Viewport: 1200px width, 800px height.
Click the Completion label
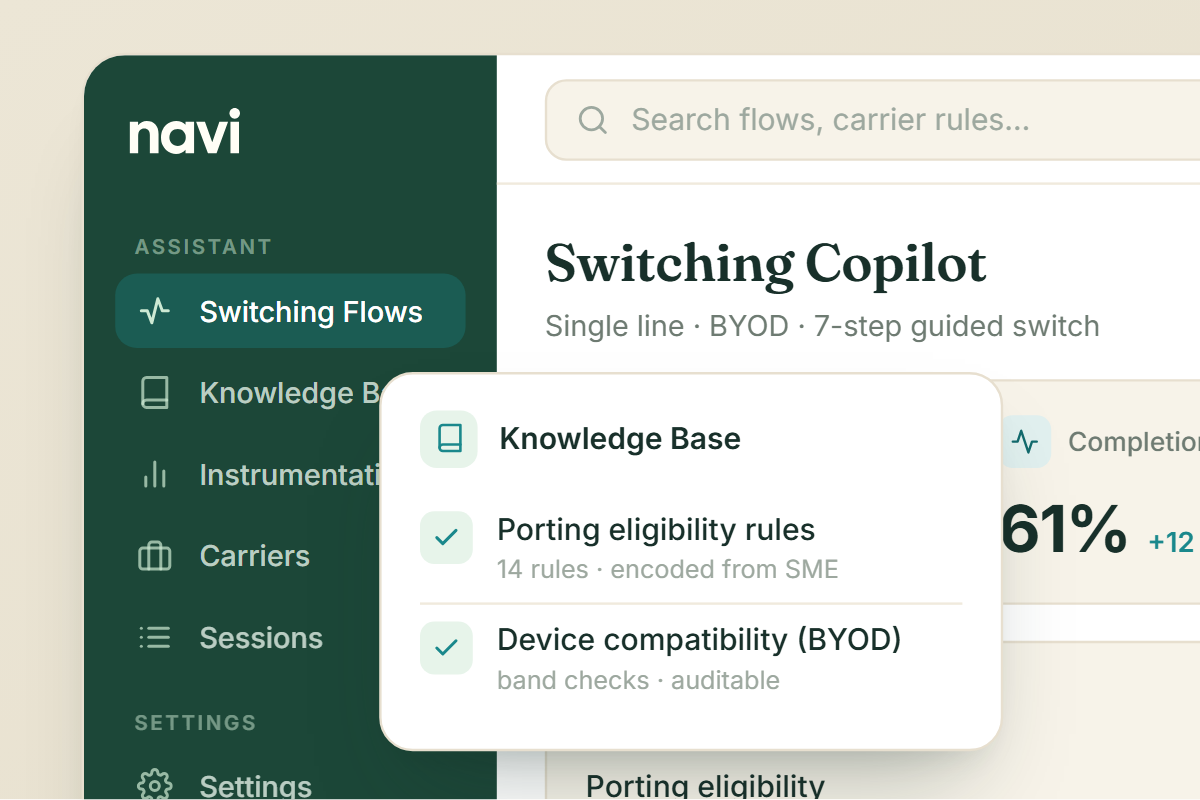point(1134,441)
